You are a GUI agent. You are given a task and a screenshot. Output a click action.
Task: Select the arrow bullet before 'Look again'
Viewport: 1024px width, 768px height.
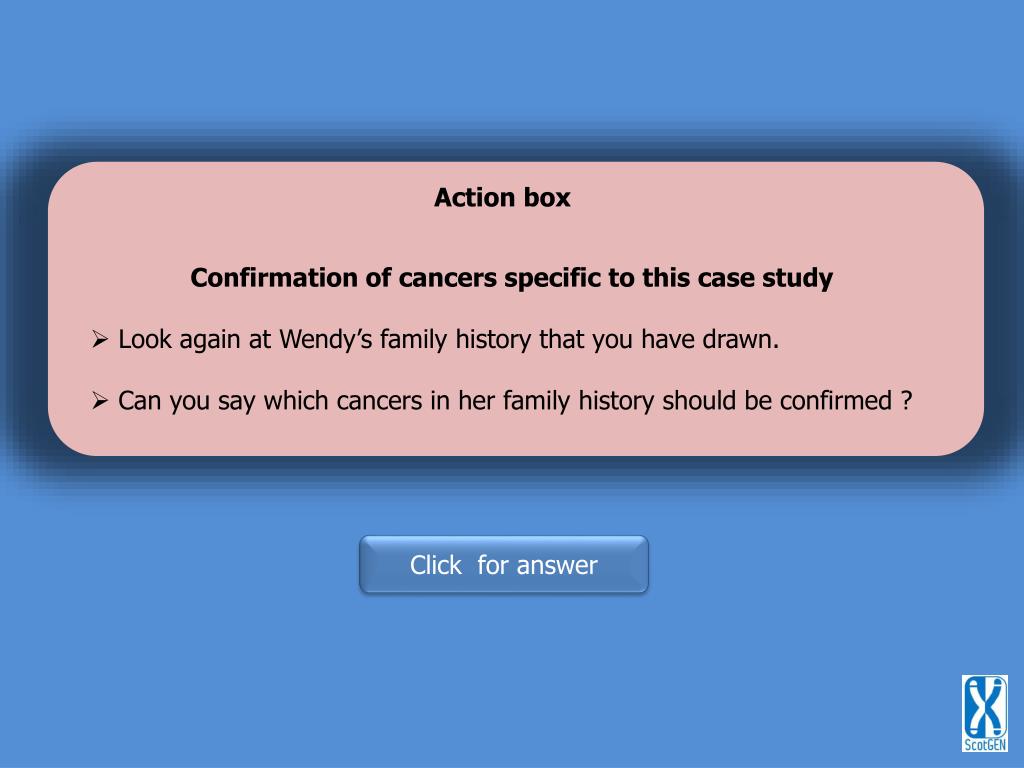(x=99, y=340)
